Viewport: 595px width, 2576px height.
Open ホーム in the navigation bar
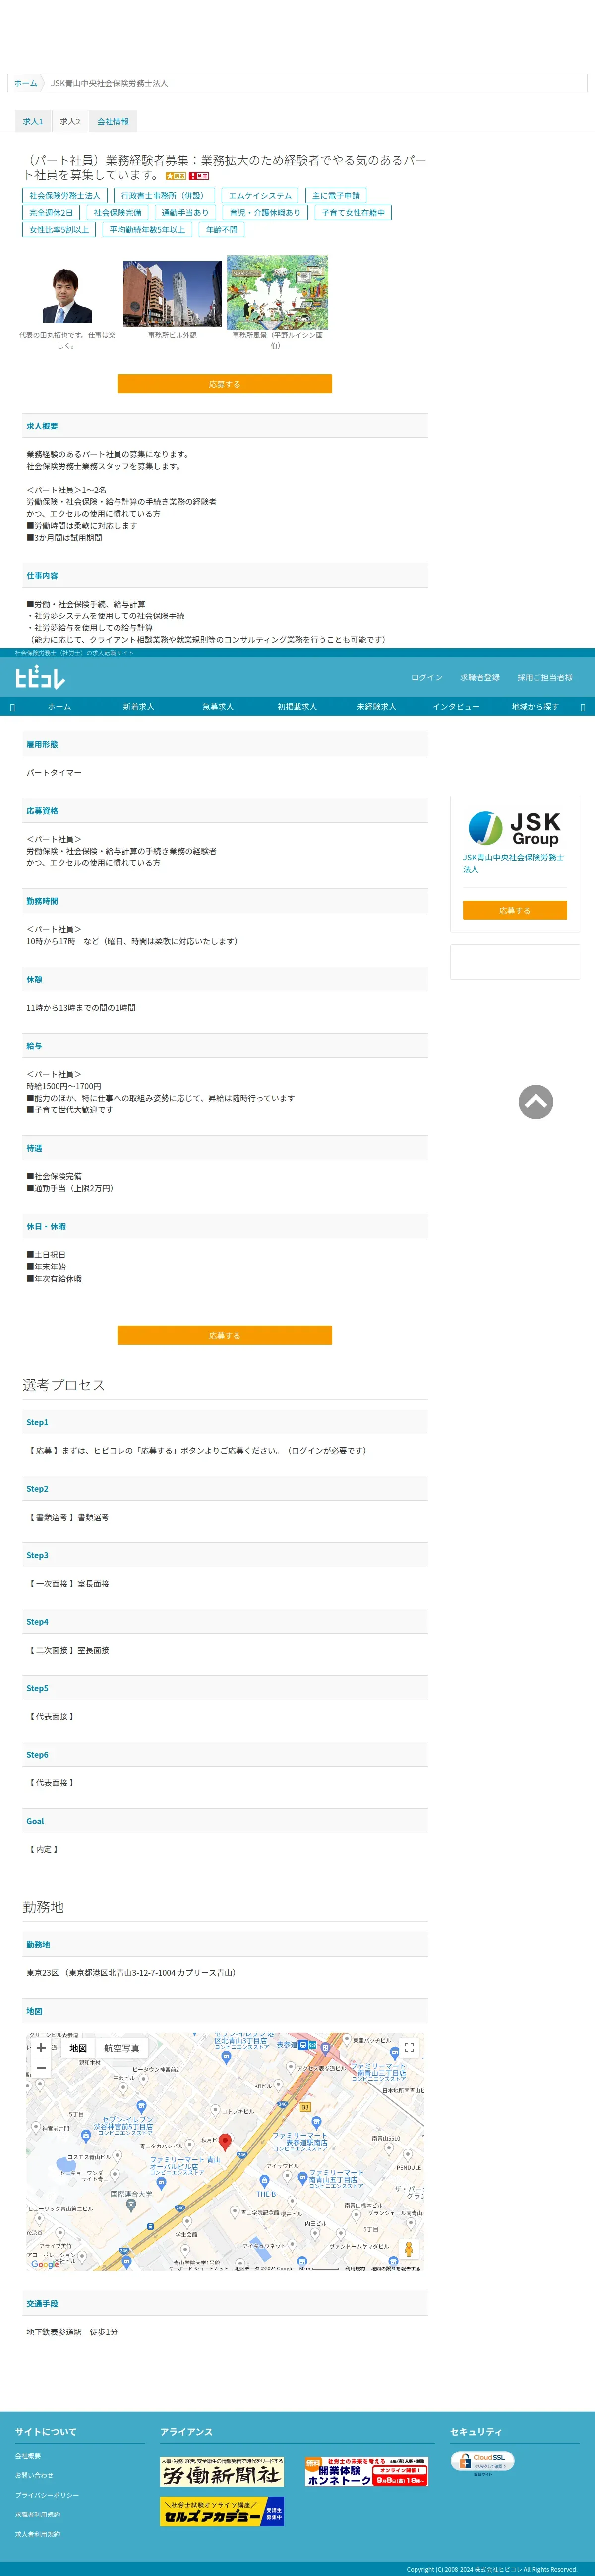coord(59,707)
